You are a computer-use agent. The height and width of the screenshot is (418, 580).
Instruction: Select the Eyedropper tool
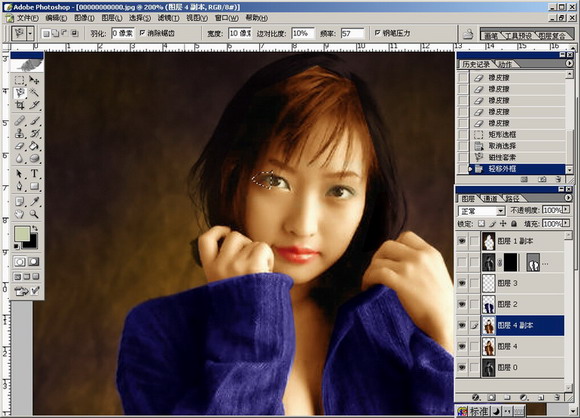34,201
